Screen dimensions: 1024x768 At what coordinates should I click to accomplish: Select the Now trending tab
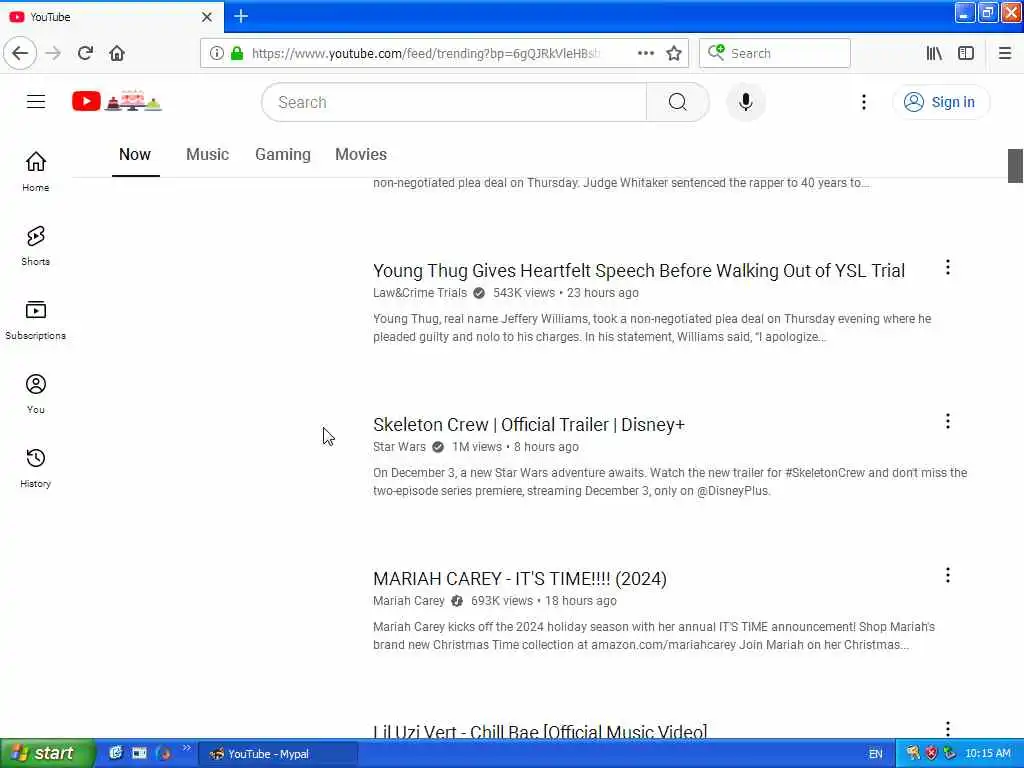[135, 155]
